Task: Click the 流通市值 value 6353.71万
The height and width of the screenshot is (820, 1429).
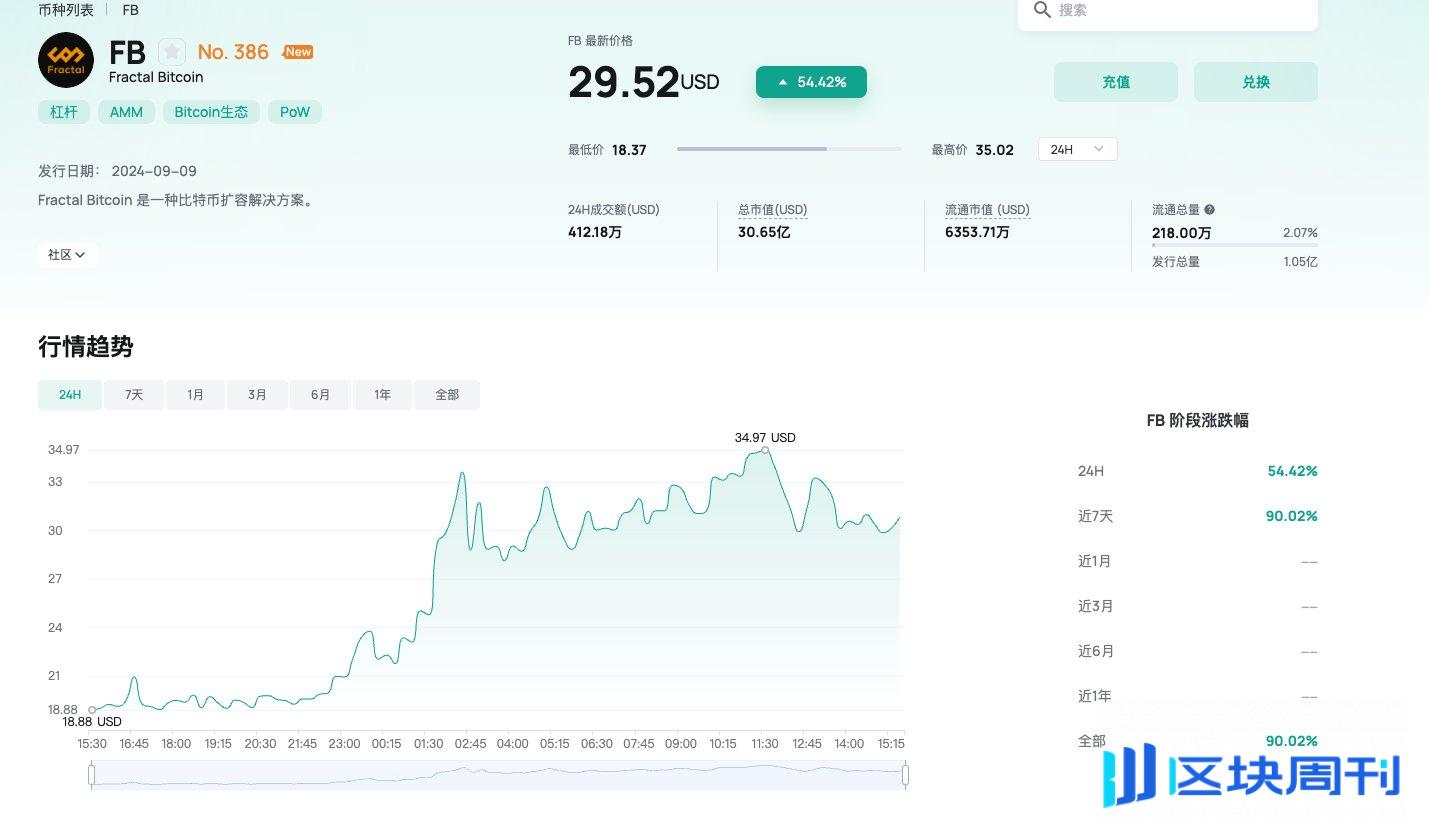Action: 977,232
